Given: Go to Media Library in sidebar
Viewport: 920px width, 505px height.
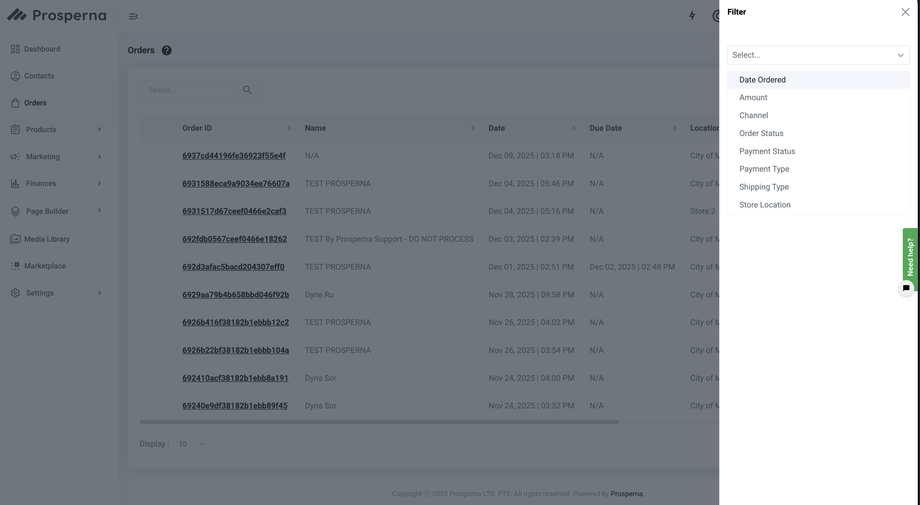Looking at the screenshot, I should pos(47,239).
